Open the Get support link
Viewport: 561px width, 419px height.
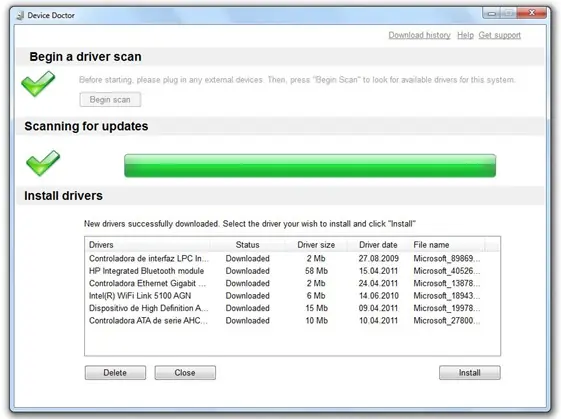pos(499,35)
